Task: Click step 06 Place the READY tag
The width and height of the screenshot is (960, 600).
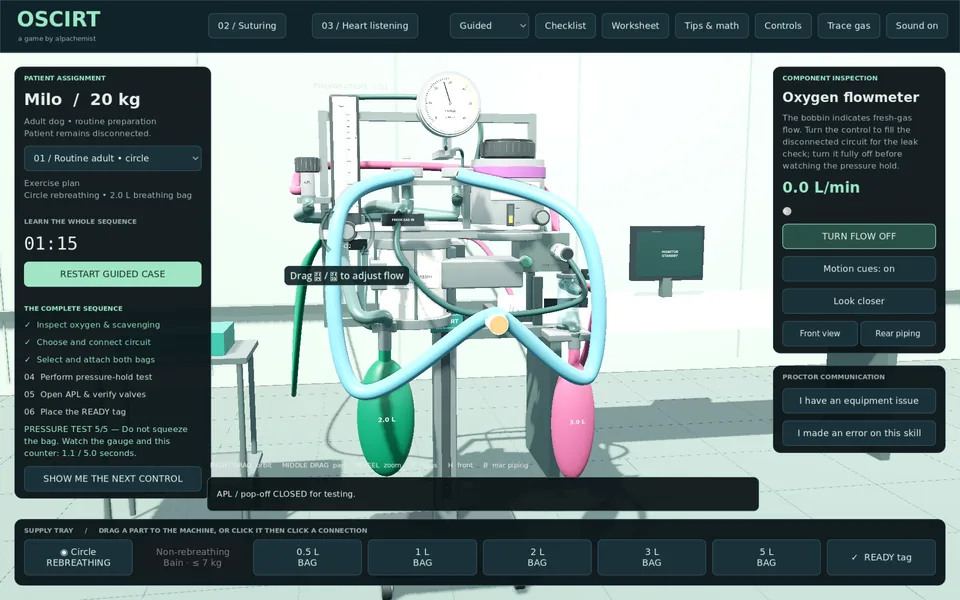Action: pos(75,412)
